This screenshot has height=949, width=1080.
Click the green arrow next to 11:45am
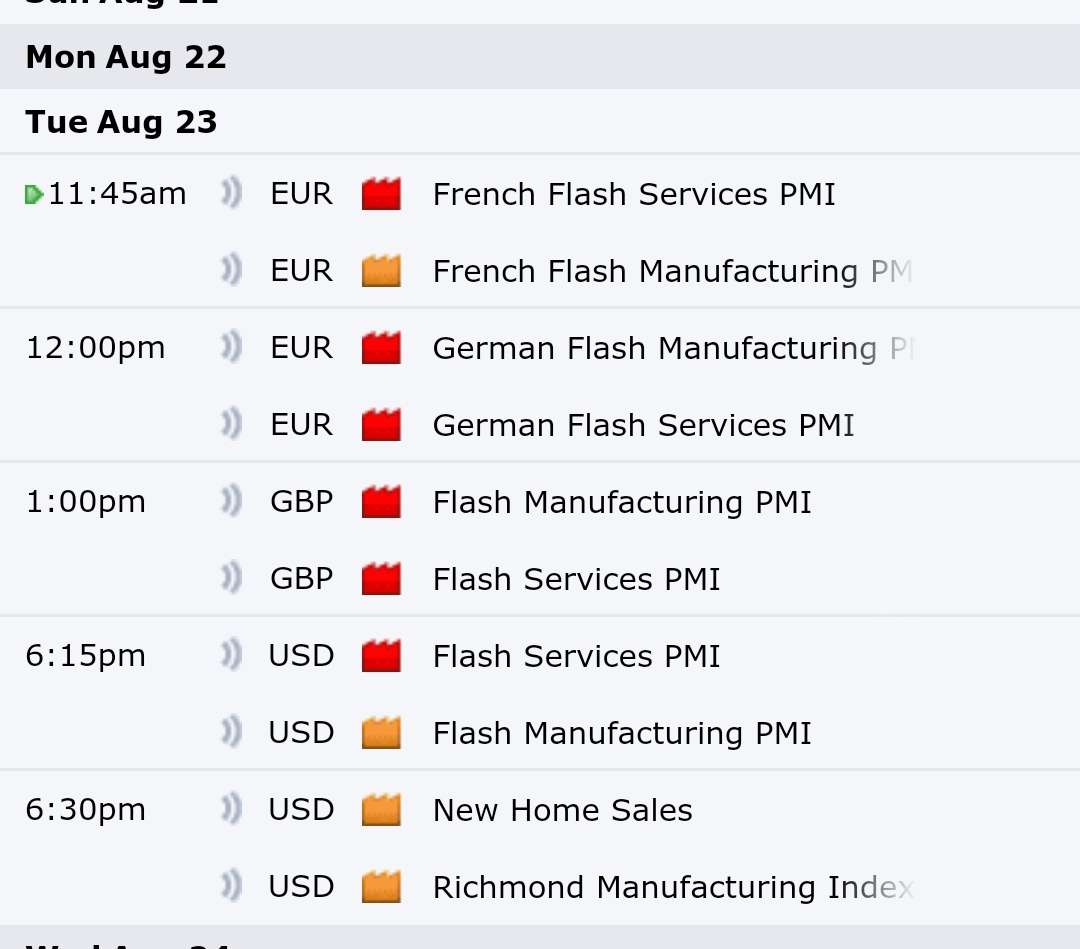(34, 195)
